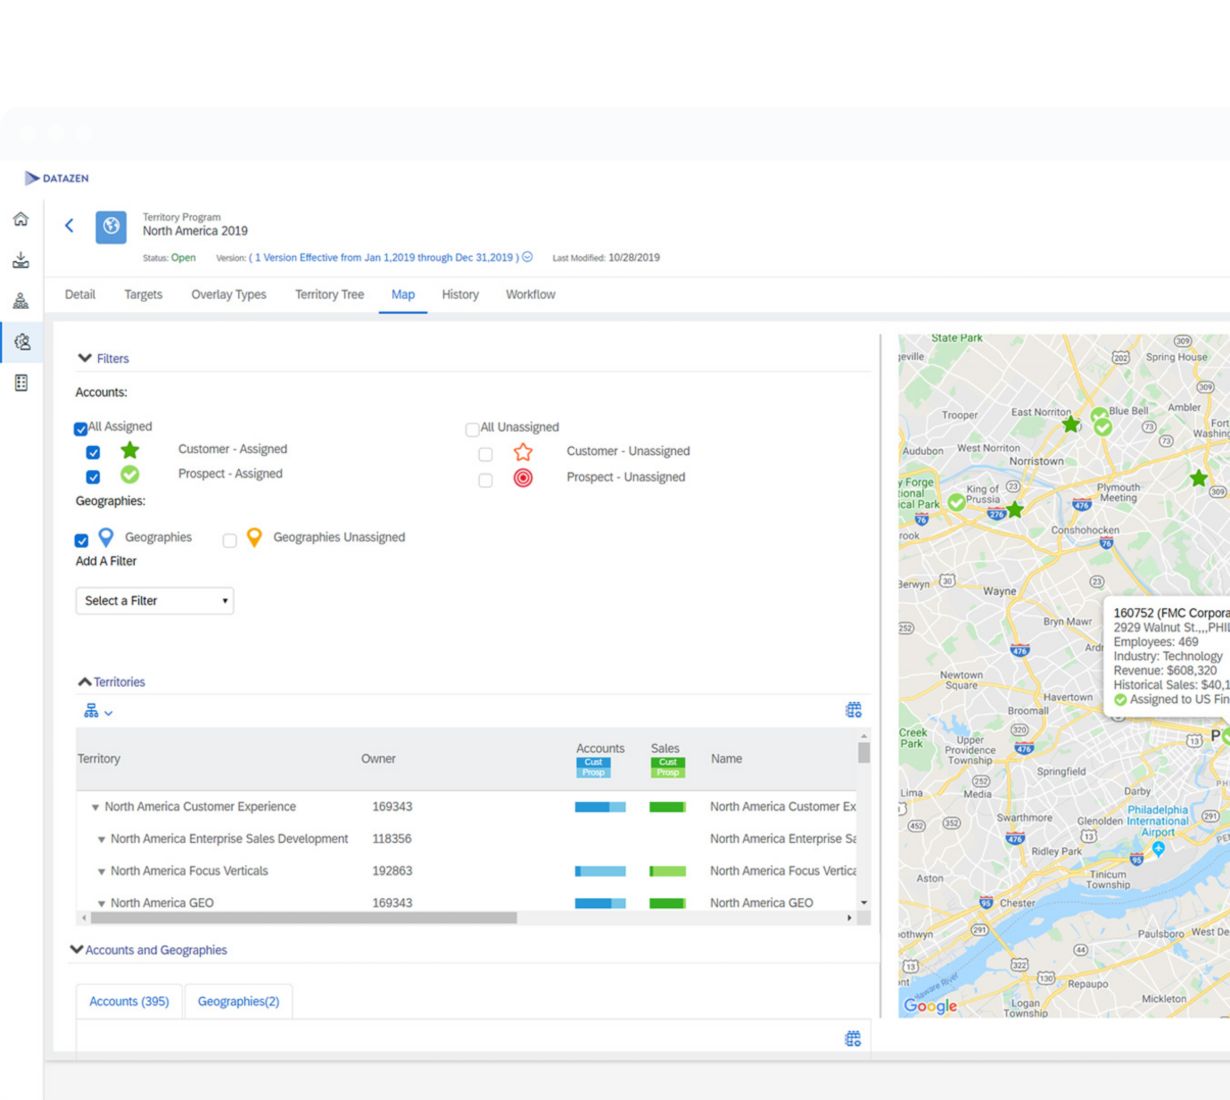This screenshot has width=1230, height=1100.
Task: Check the Geographies Unassigned checkbox
Action: coord(230,540)
